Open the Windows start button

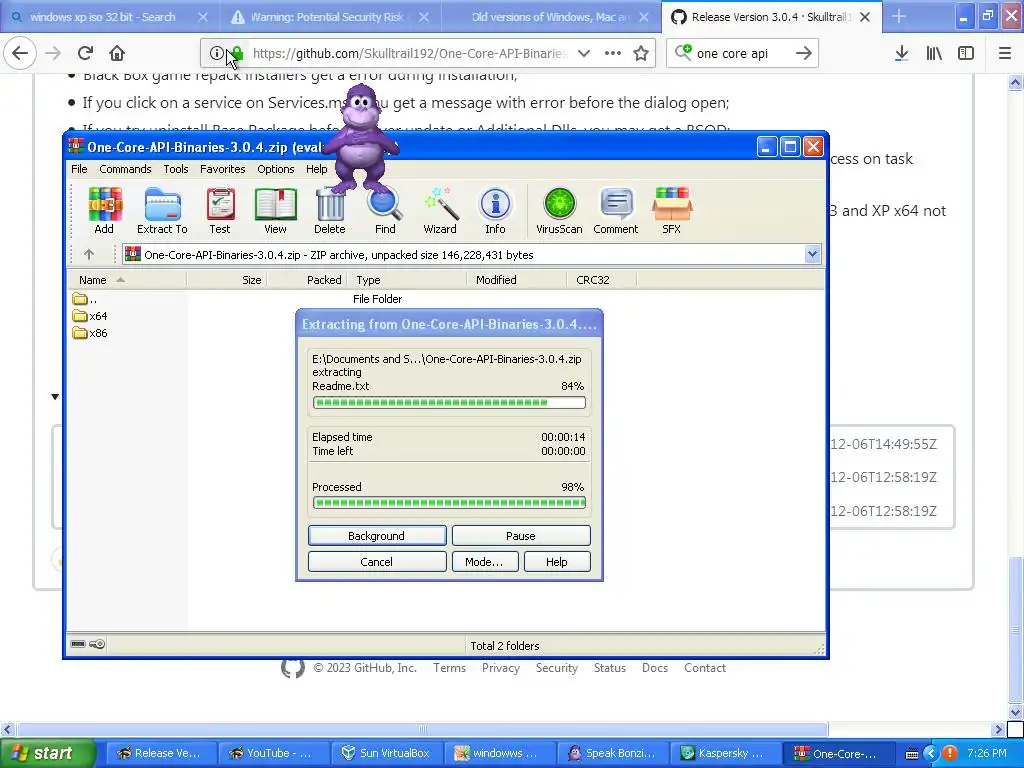coord(47,753)
